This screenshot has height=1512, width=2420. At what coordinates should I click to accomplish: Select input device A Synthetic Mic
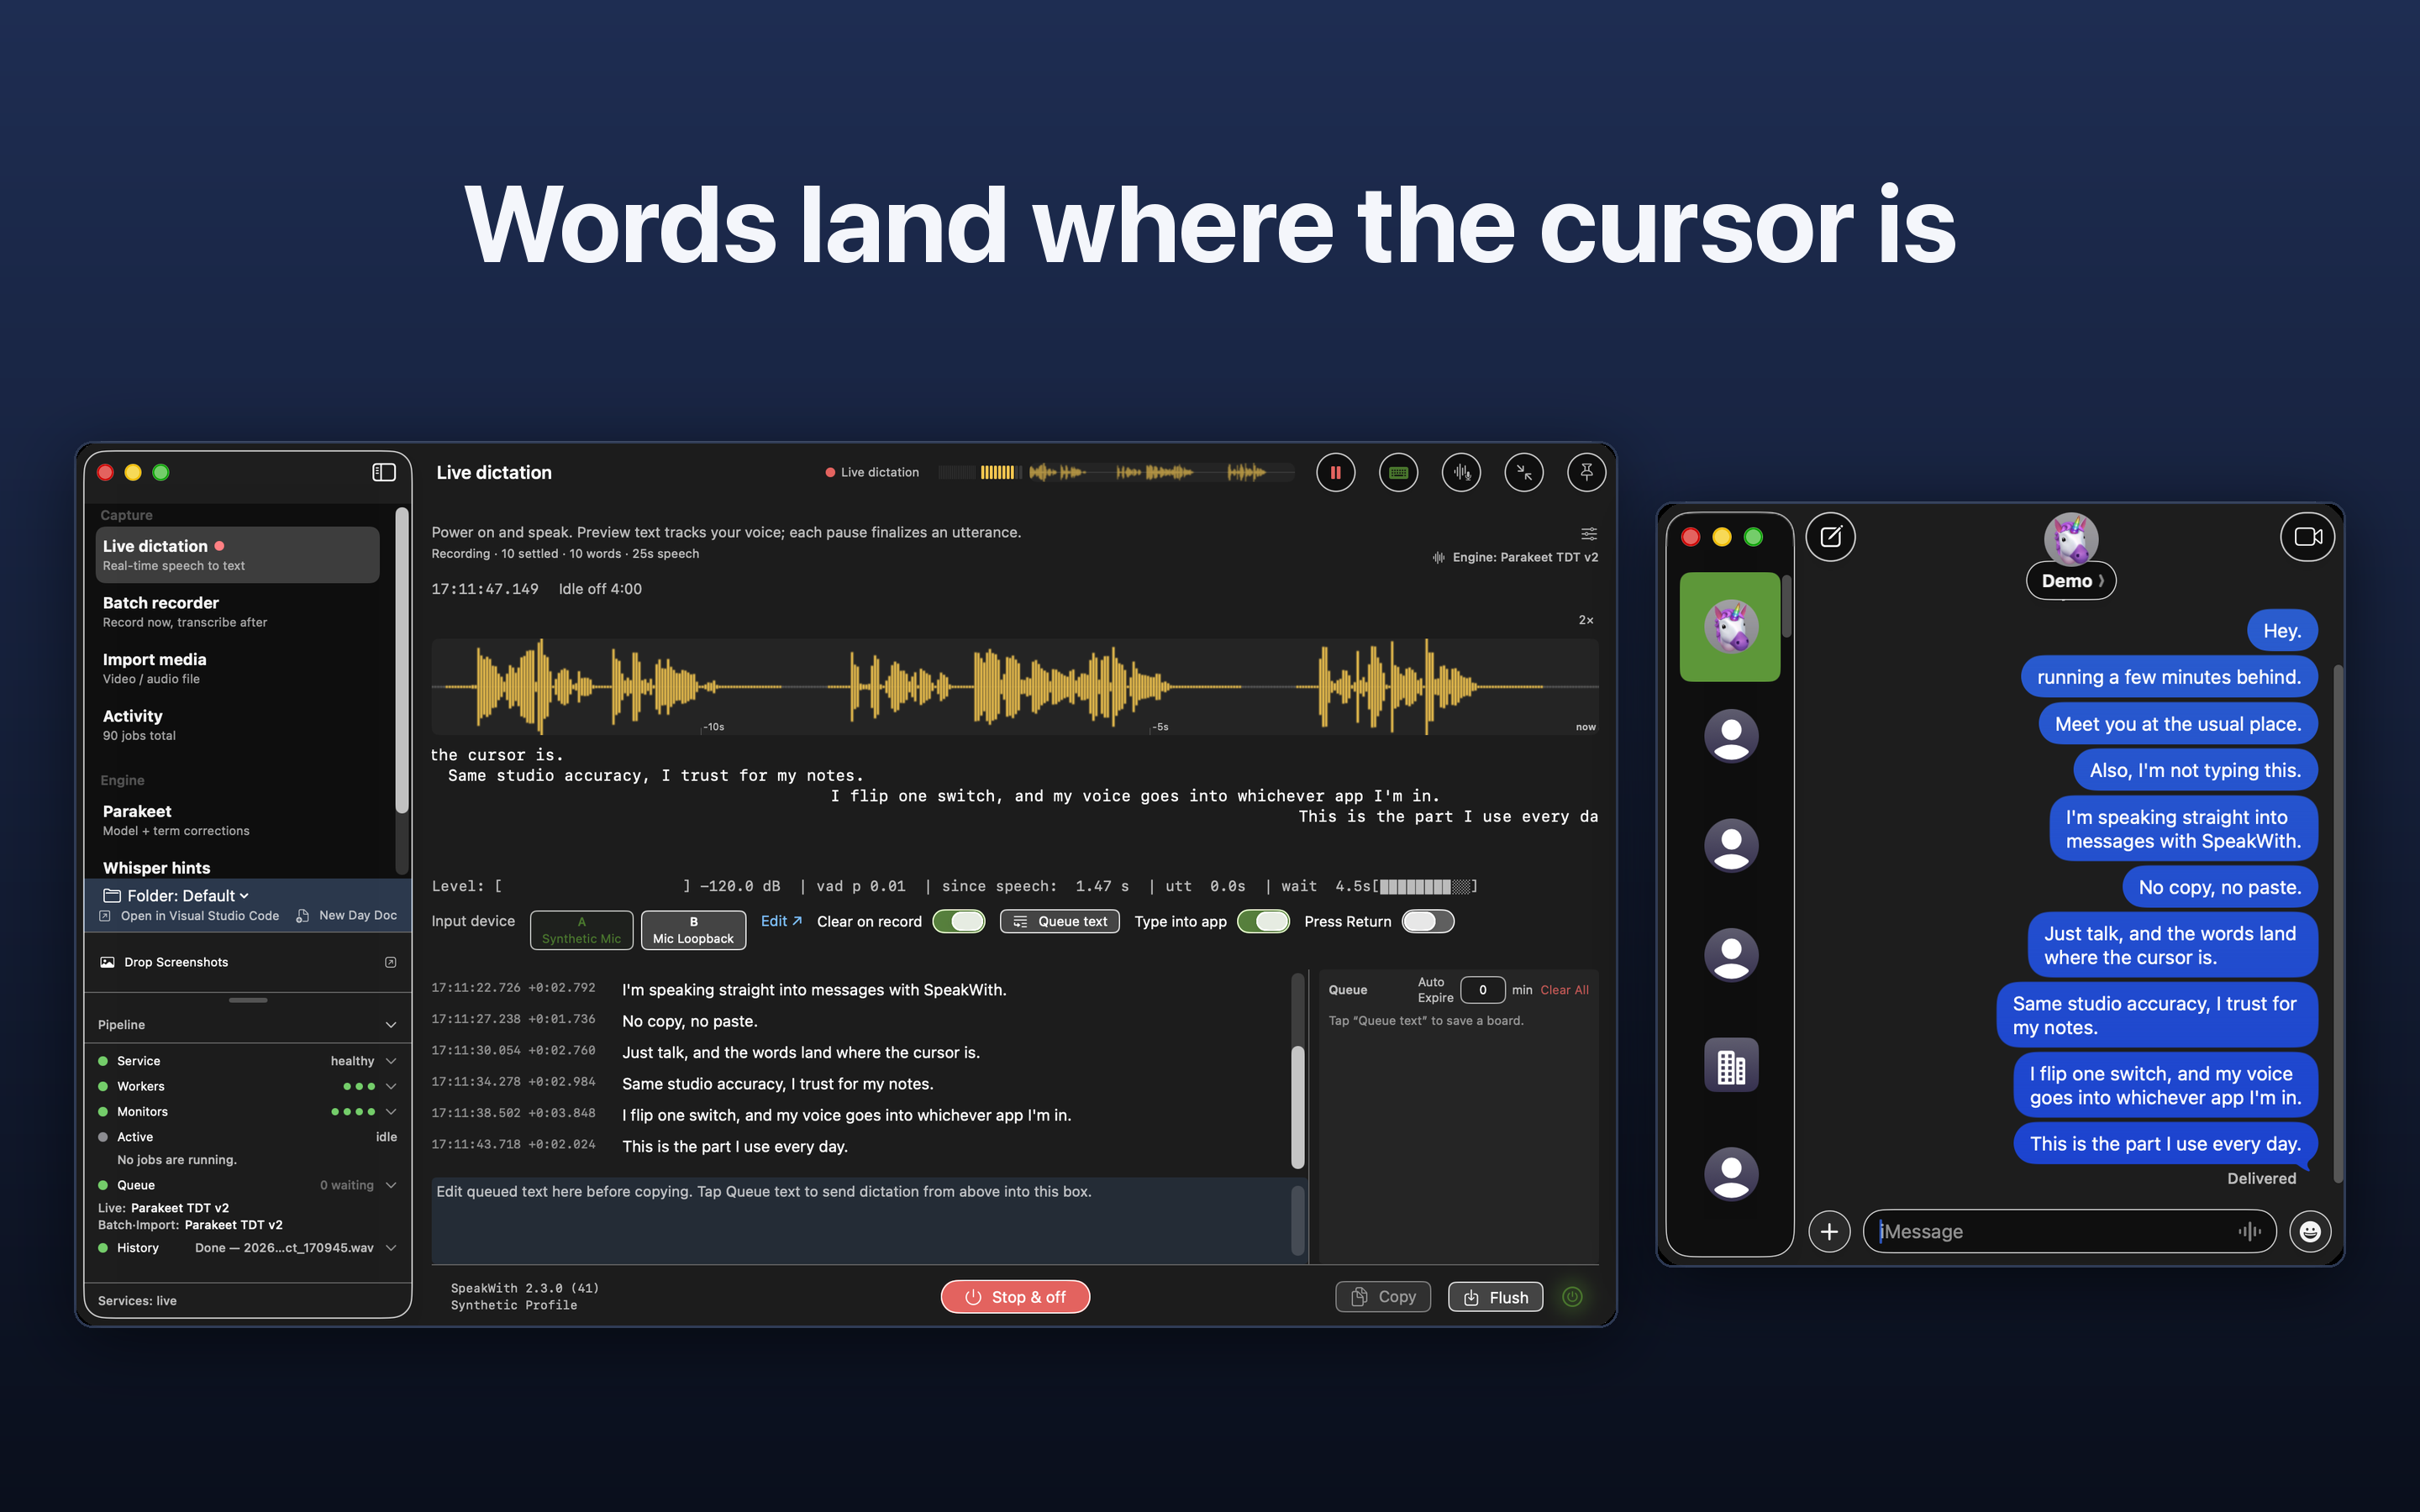tap(581, 930)
